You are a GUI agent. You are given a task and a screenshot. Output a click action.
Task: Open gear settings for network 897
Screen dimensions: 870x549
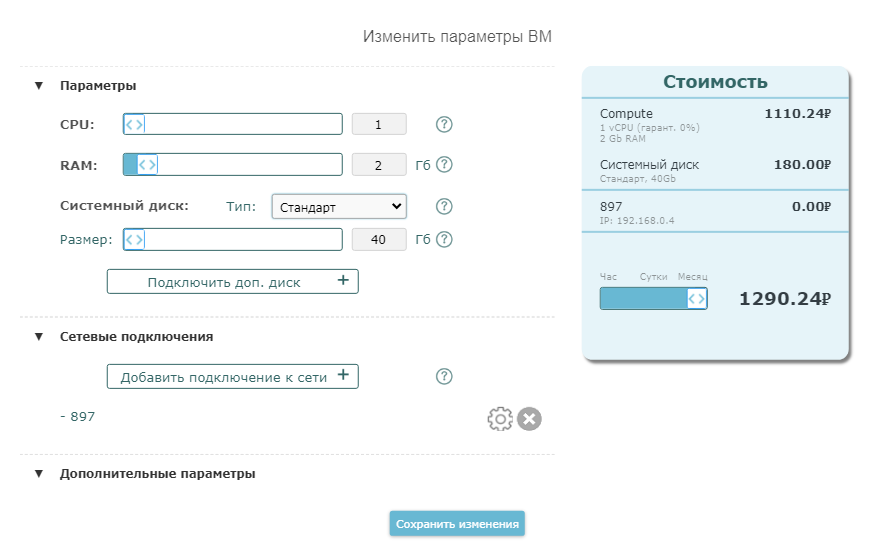[500, 419]
